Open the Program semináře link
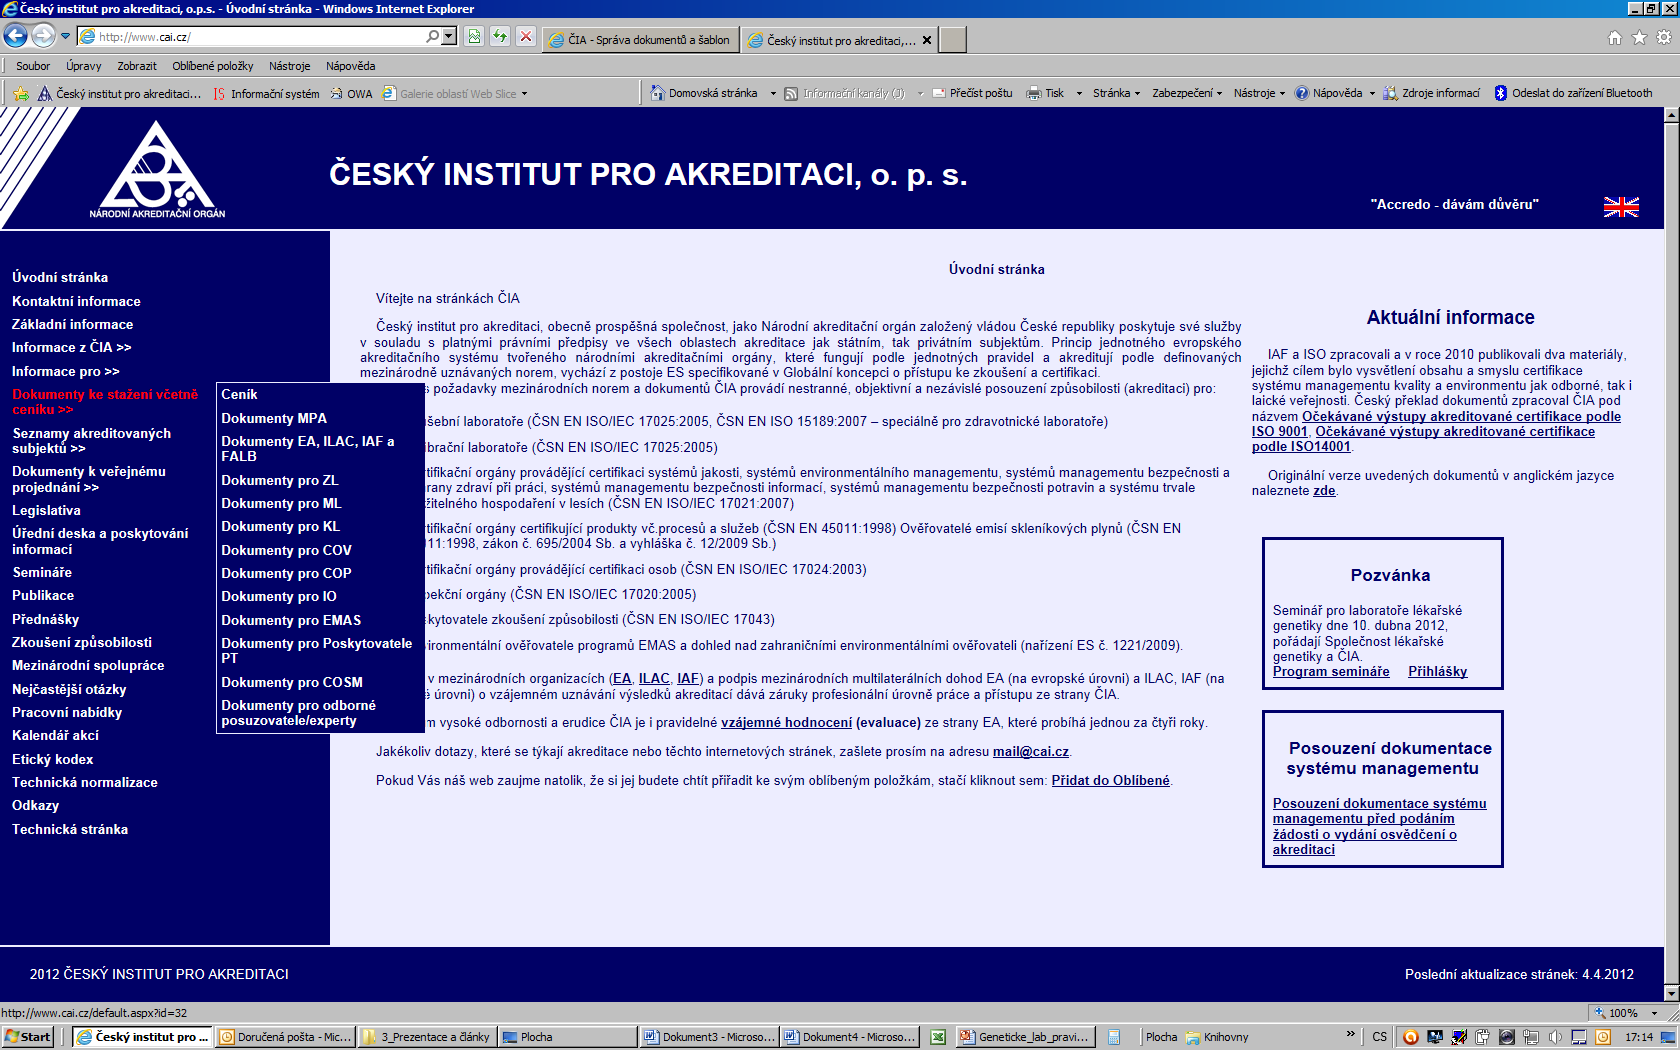1680x1050 pixels. (x=1331, y=672)
